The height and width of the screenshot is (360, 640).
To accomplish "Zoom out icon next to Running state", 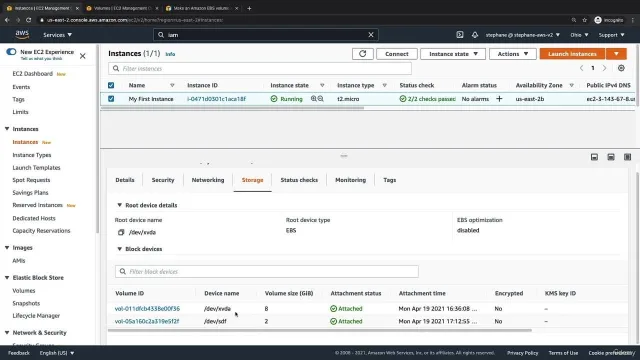I will coord(320,99).
